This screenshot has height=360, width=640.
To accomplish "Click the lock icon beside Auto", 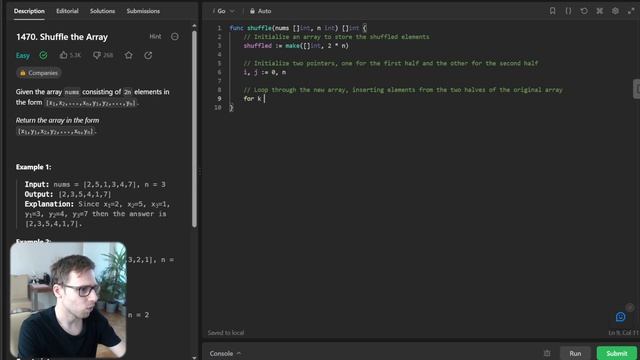I will (x=252, y=11).
